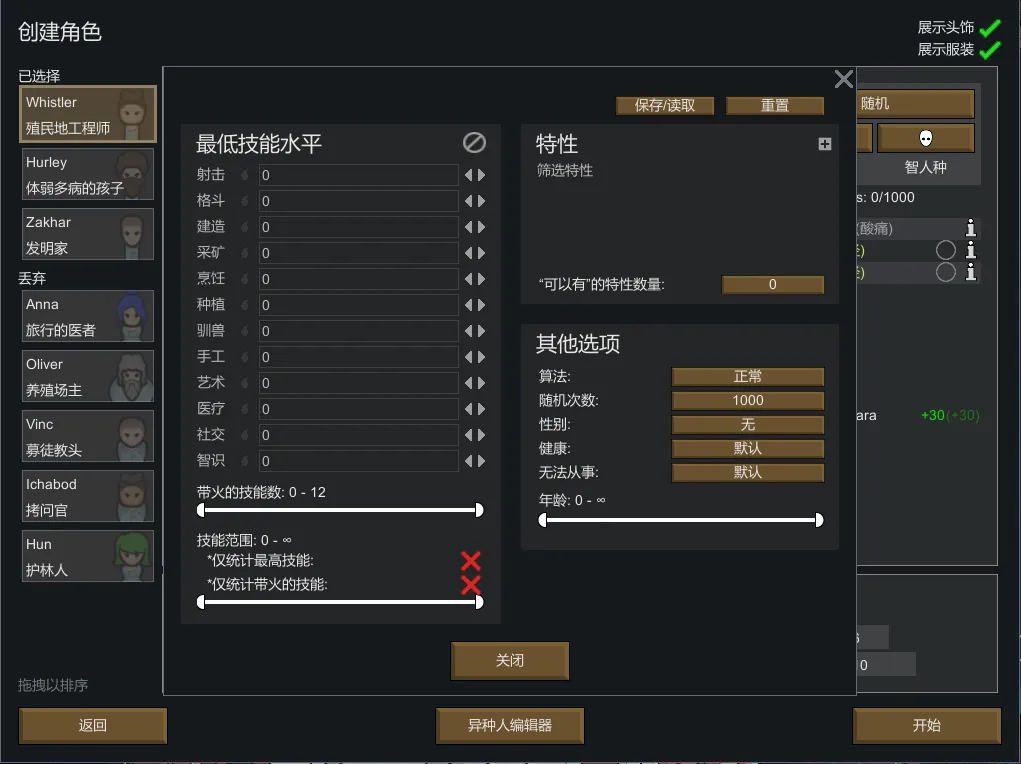Increase 智识 minimum skill with right arrow
Viewport: 1021px width, 764px height.
pyautogui.click(x=482, y=461)
